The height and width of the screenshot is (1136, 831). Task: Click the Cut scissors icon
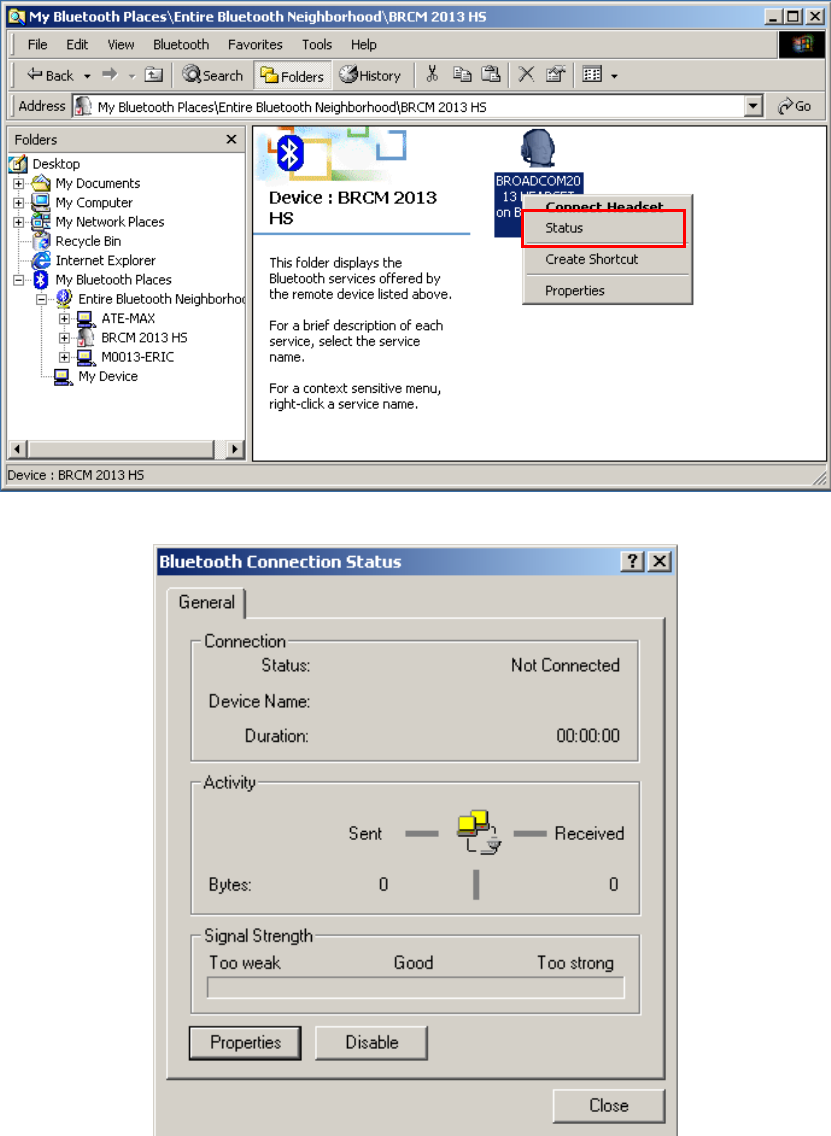pos(433,74)
